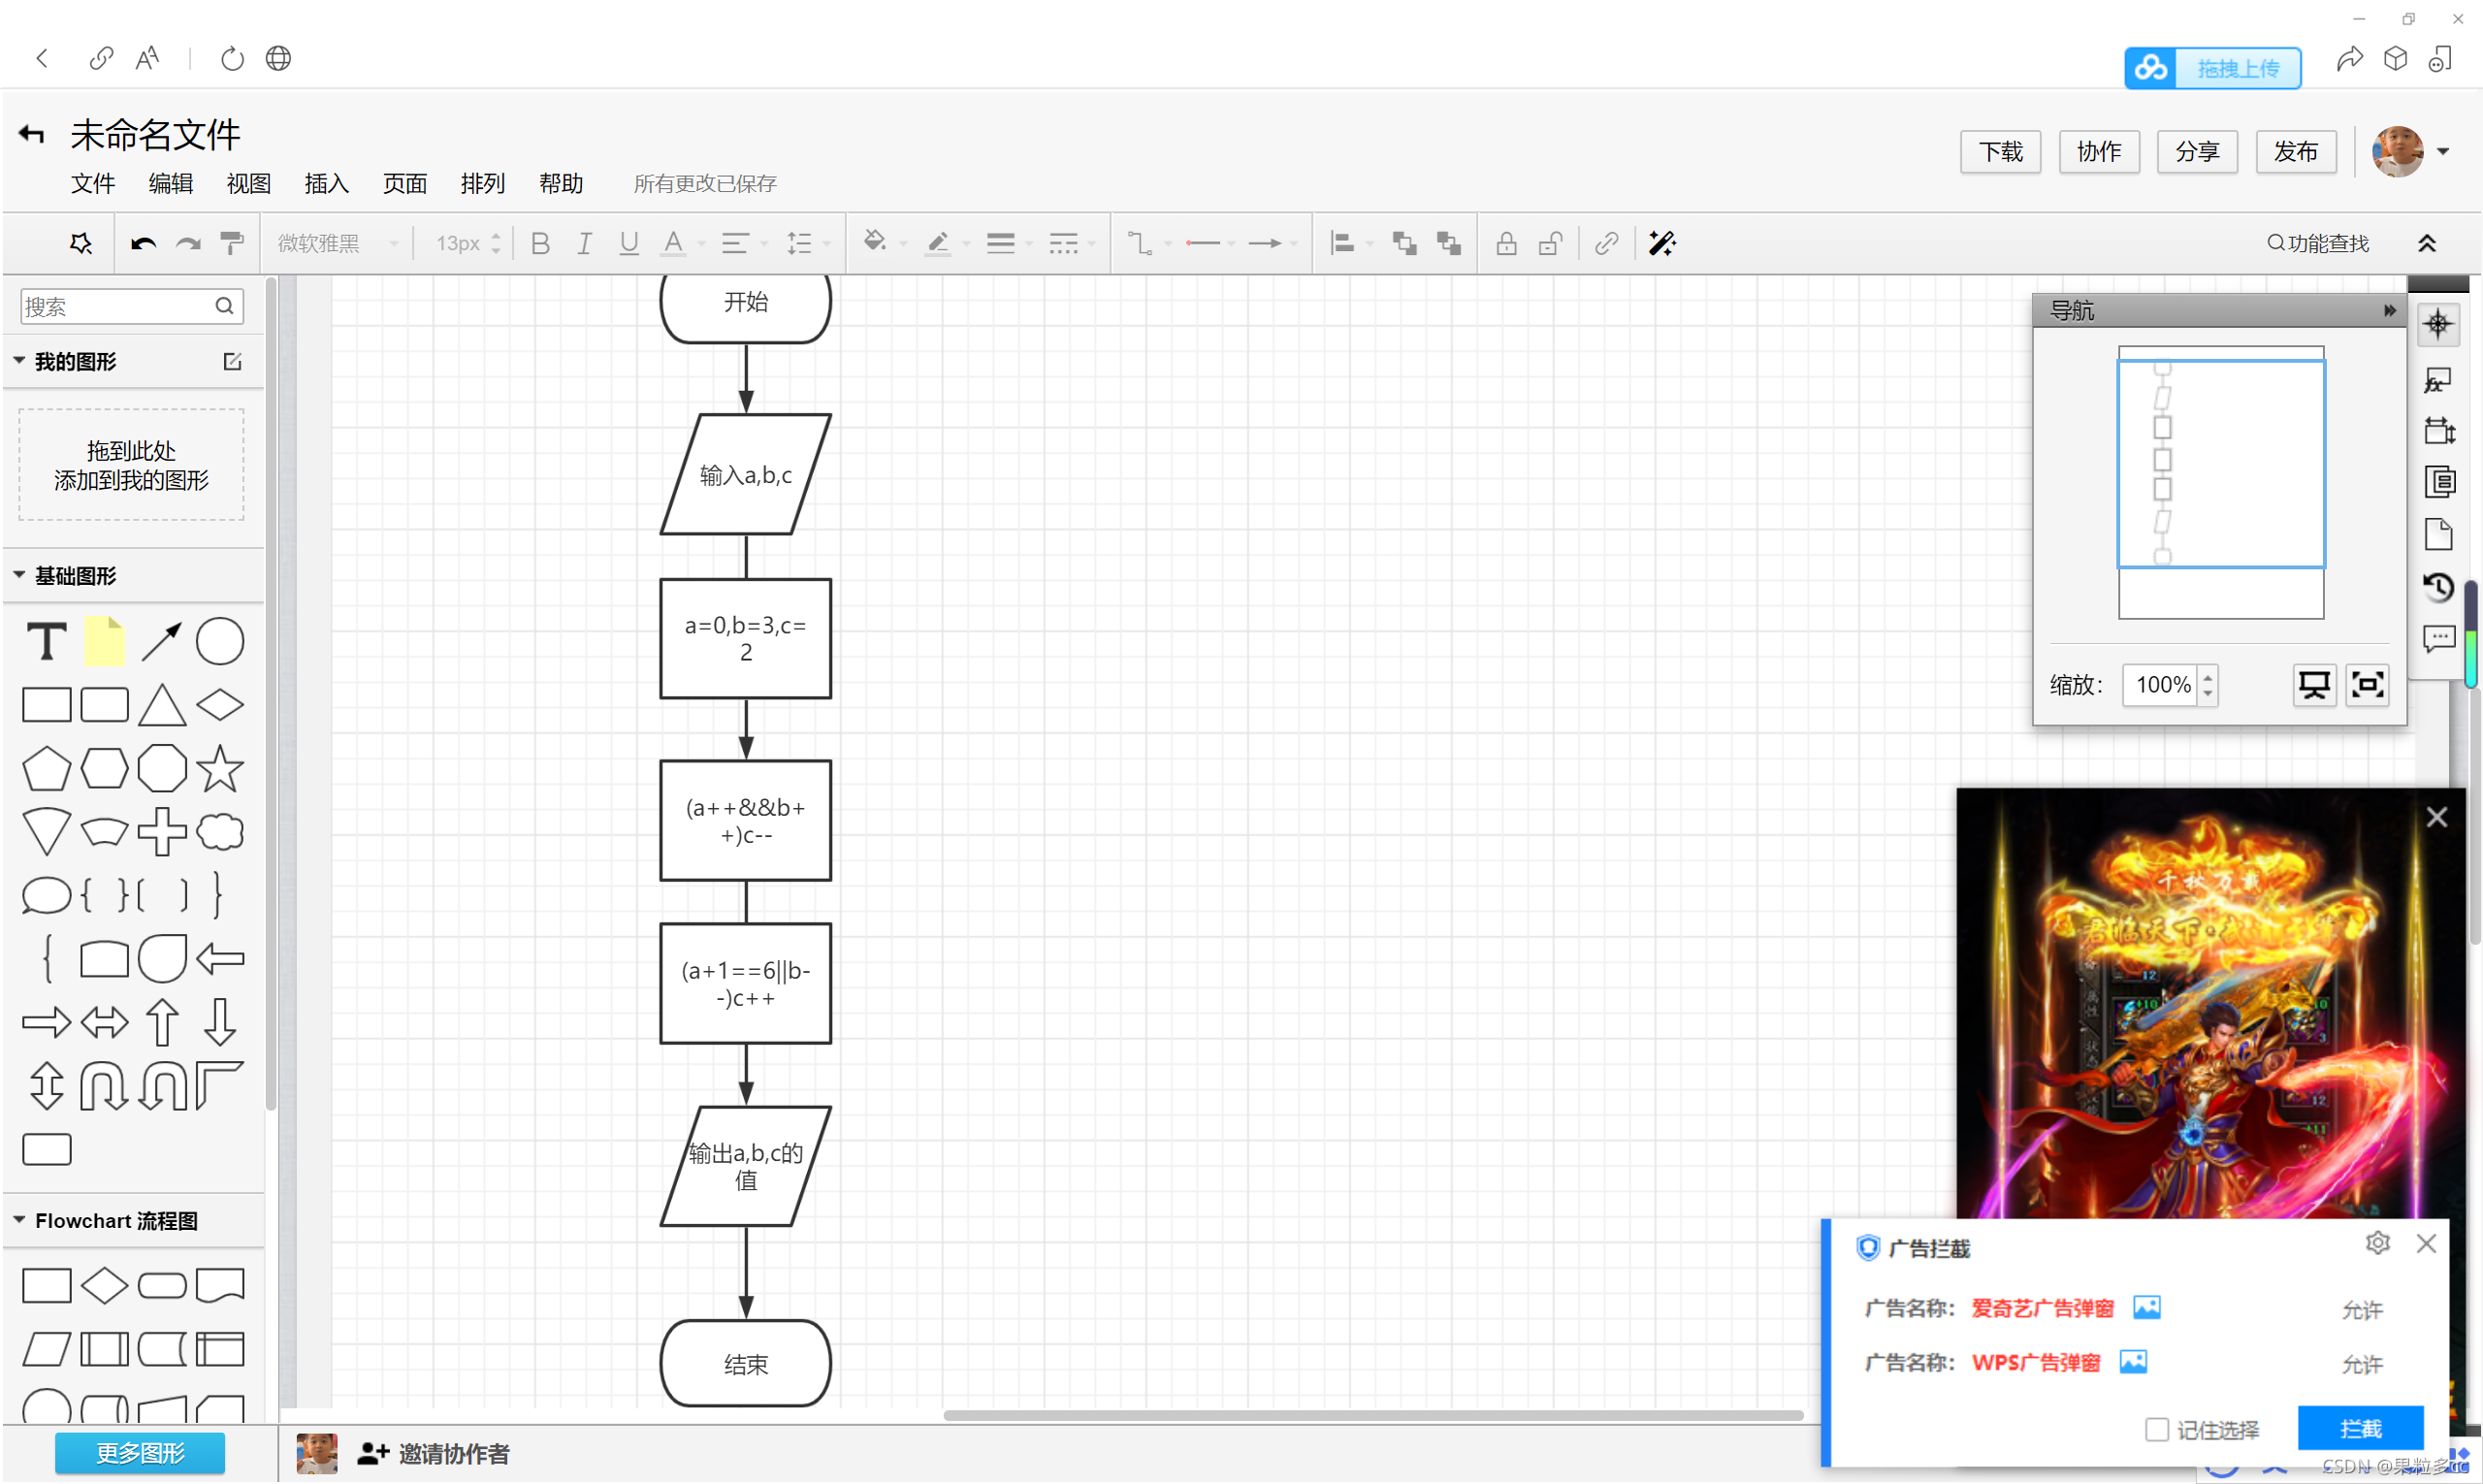Click the pin star icon in toolbar
The height and width of the screenshot is (1484, 2483).
(80, 243)
